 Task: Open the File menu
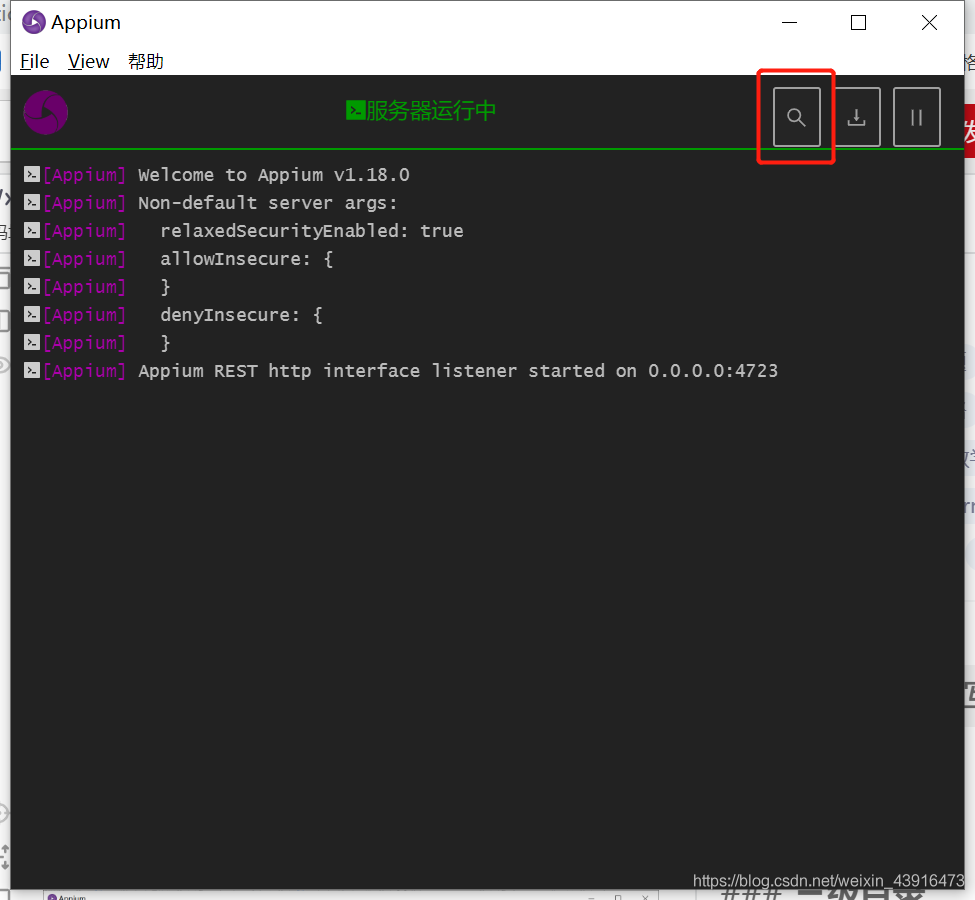point(34,62)
